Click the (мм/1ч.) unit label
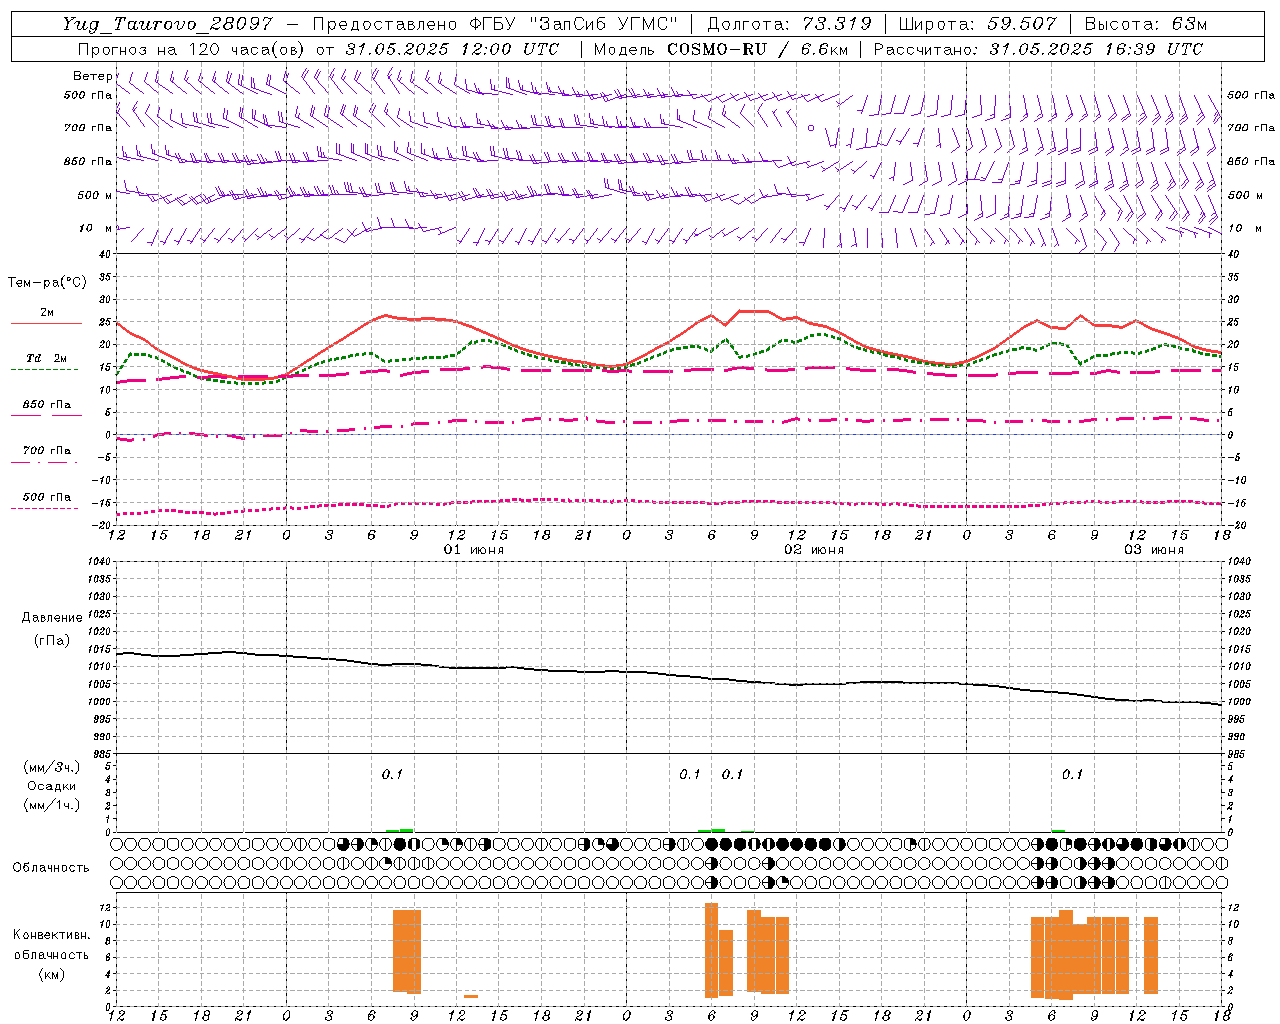1280x1024 pixels. coord(52,805)
